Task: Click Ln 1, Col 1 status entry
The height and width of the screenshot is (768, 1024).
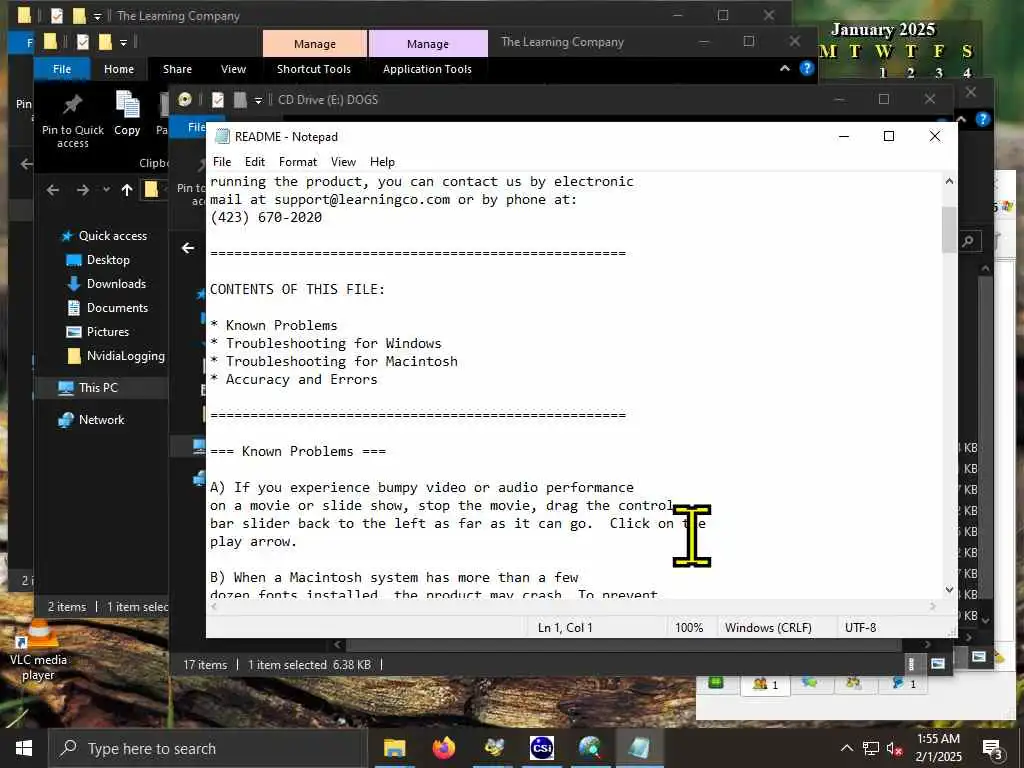Action: pyautogui.click(x=565, y=628)
